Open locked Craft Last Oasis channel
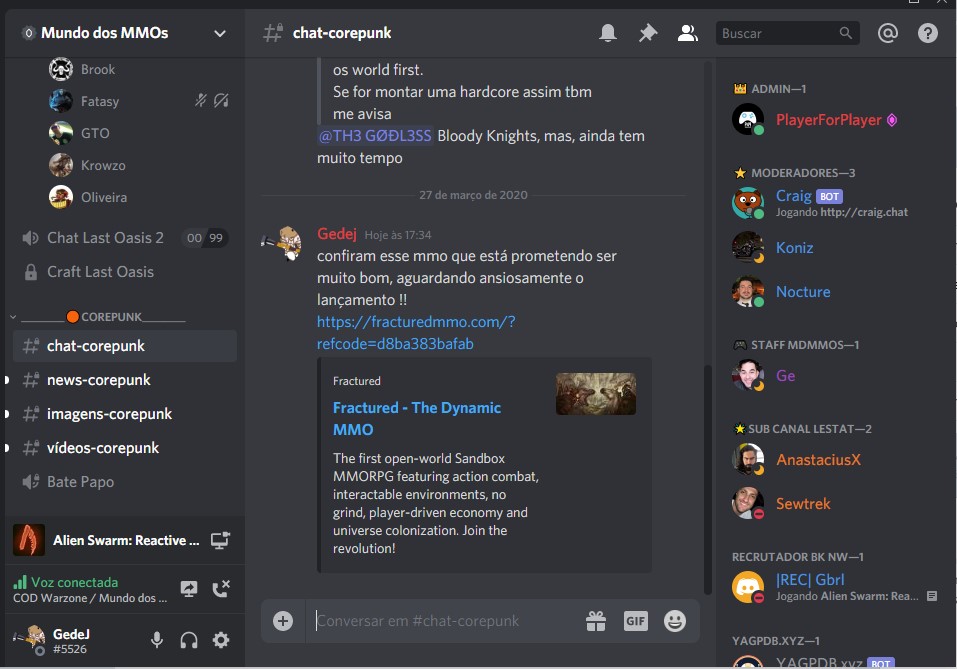 pyautogui.click(x=125, y=272)
